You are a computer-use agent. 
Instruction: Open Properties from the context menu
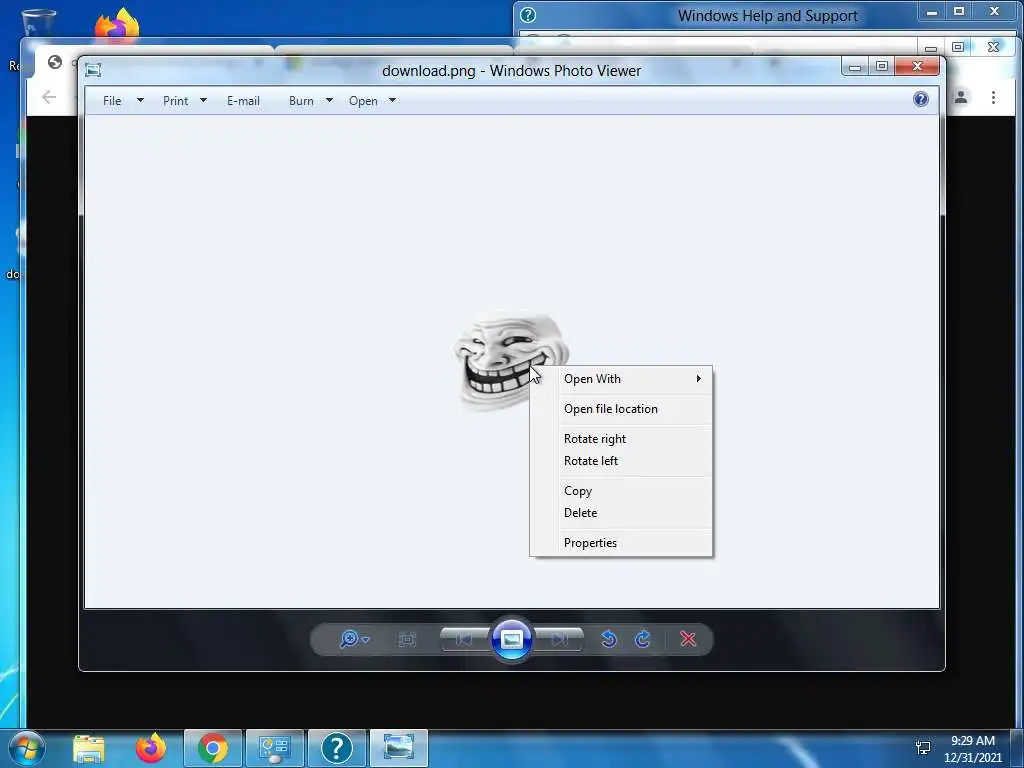pyautogui.click(x=621, y=543)
